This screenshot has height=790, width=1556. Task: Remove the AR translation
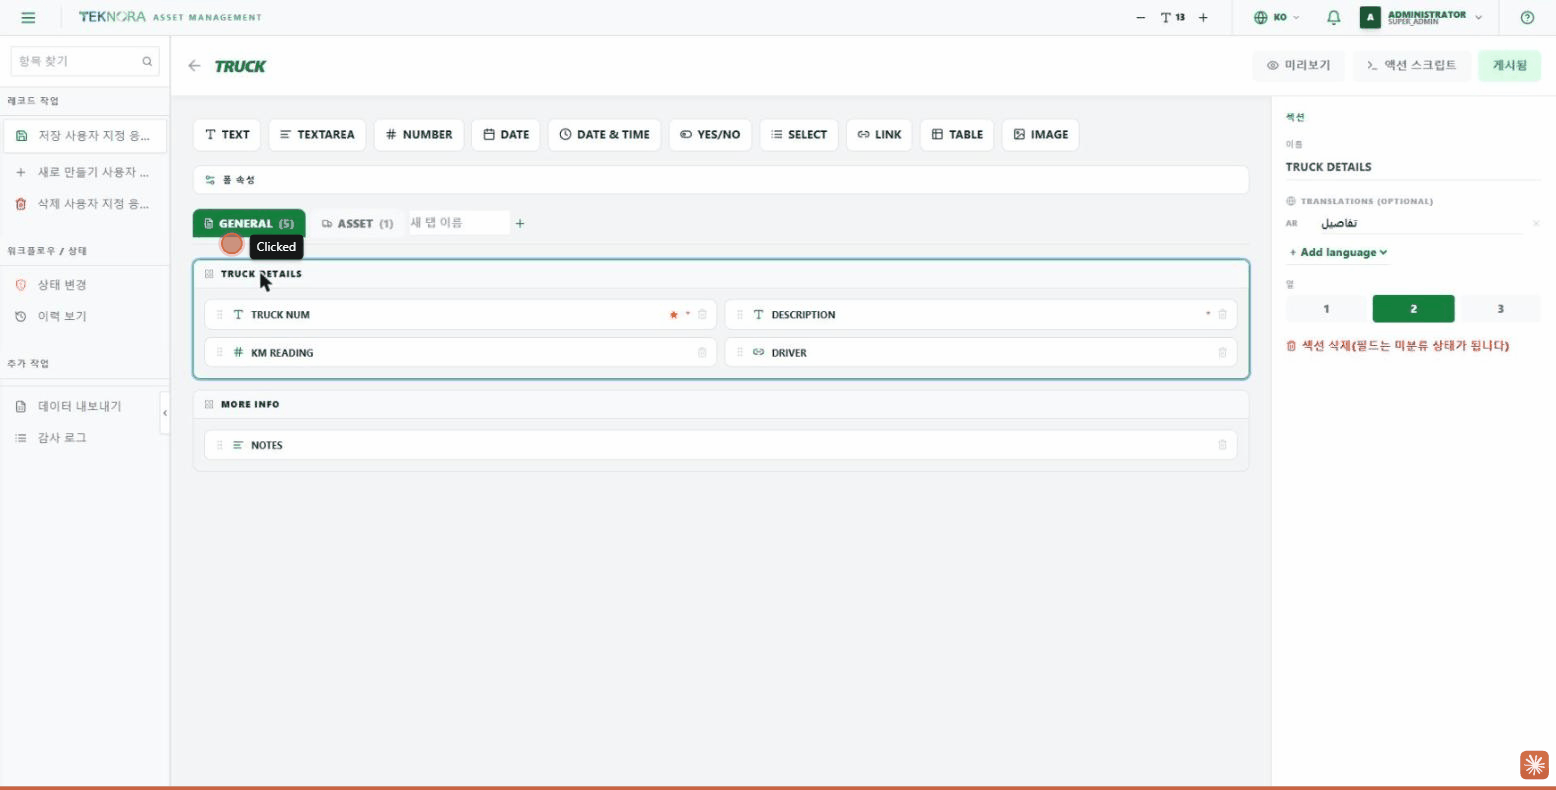coord(1536,223)
